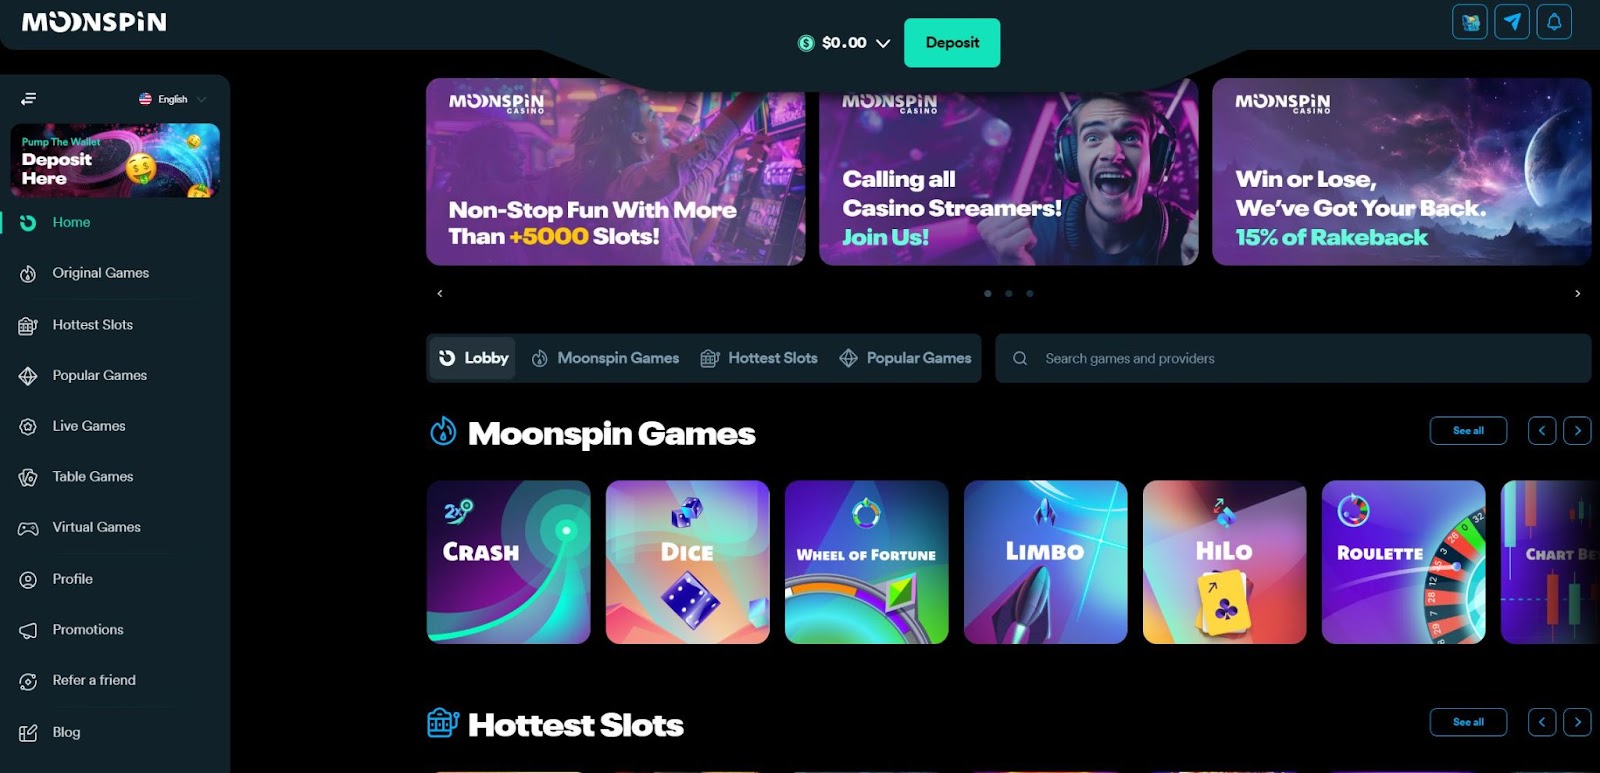Select the second carousel dot indicator
1600x773 pixels.
click(x=1009, y=293)
